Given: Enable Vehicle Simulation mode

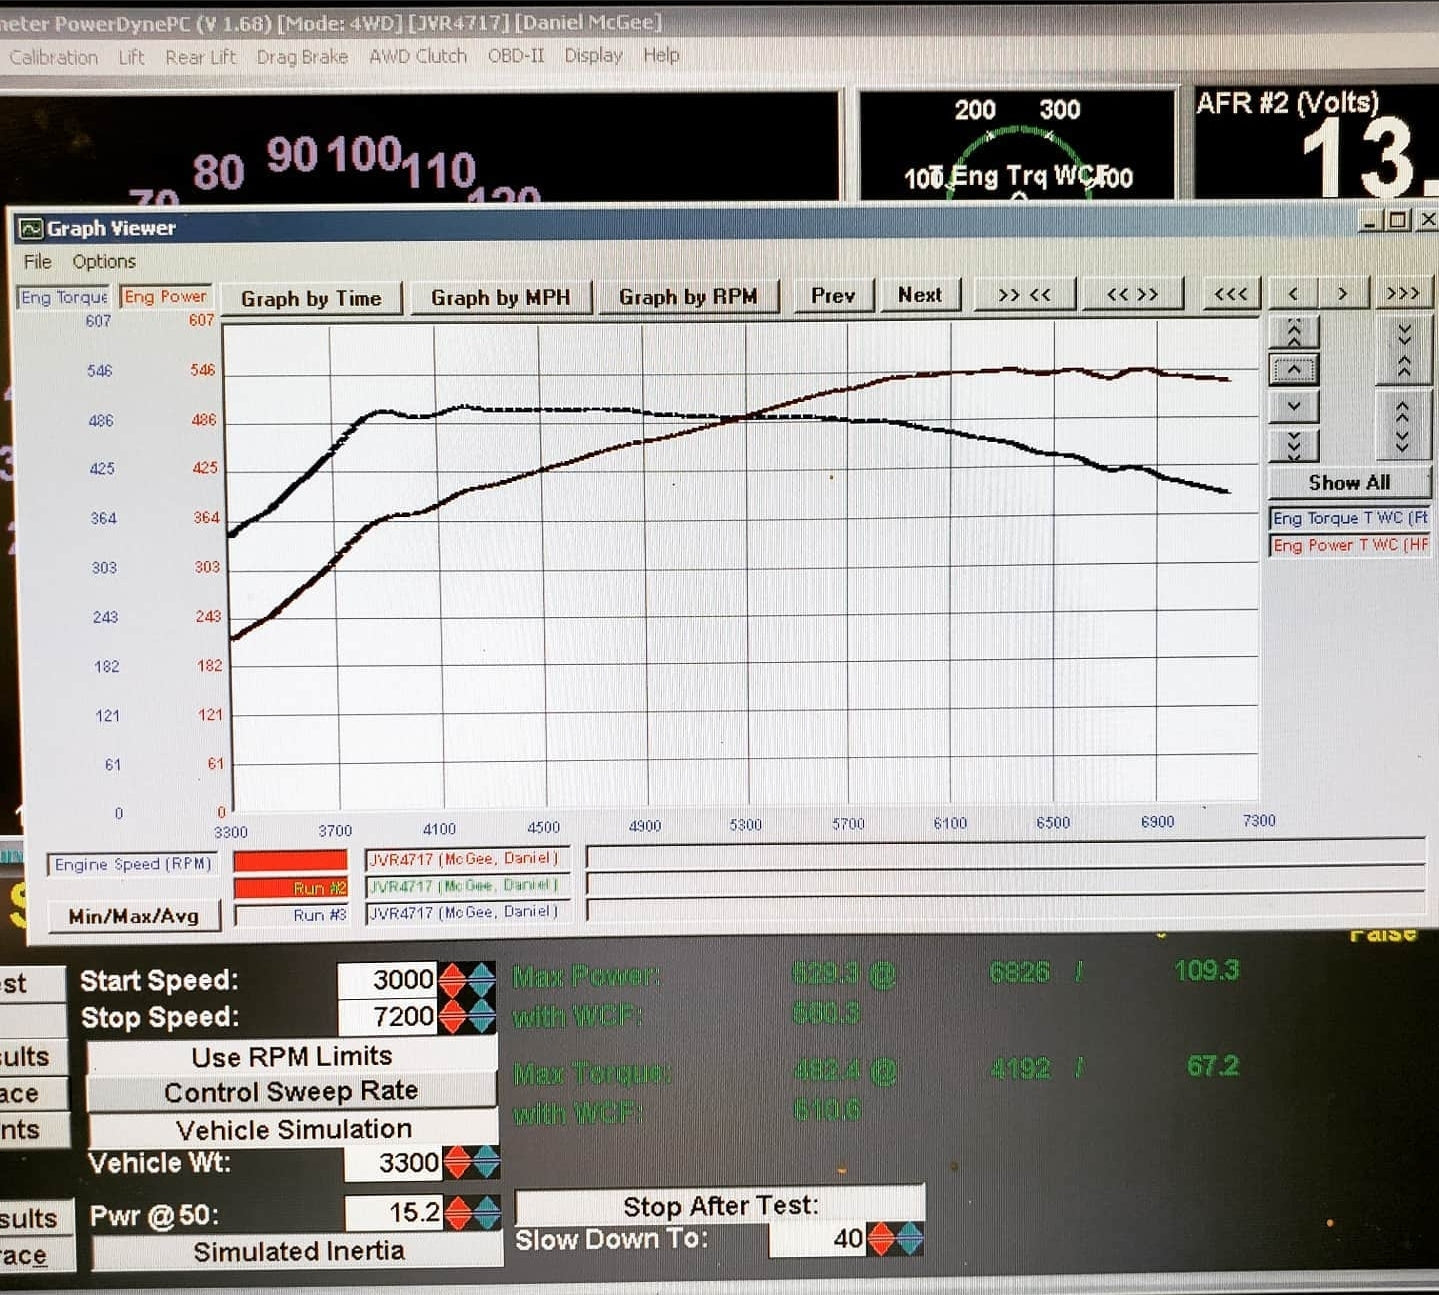Looking at the screenshot, I should click(x=293, y=1129).
